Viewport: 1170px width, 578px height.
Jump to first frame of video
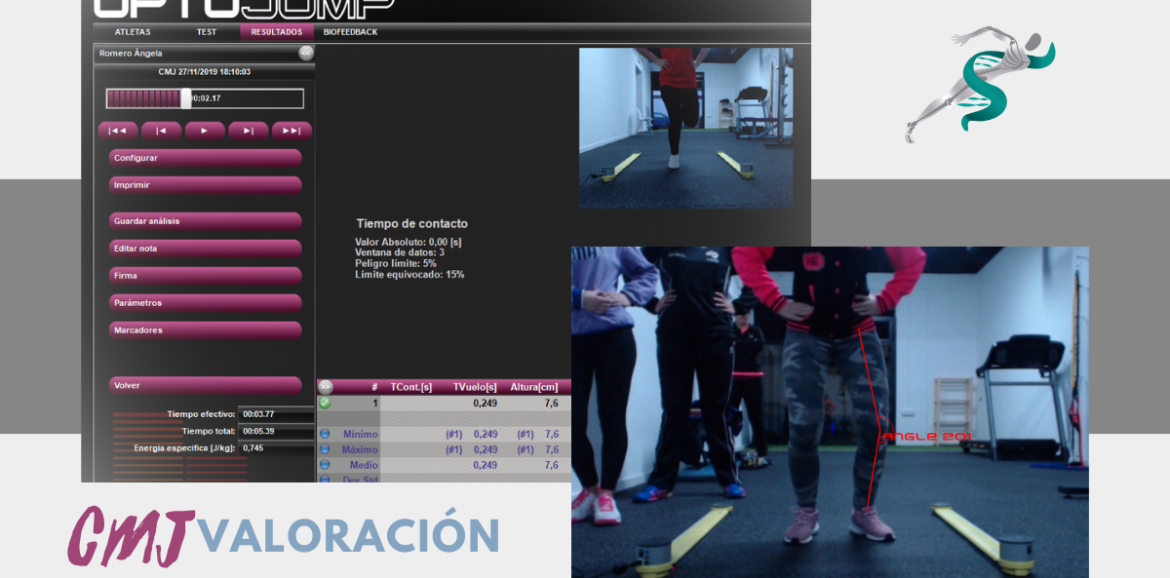coord(118,131)
